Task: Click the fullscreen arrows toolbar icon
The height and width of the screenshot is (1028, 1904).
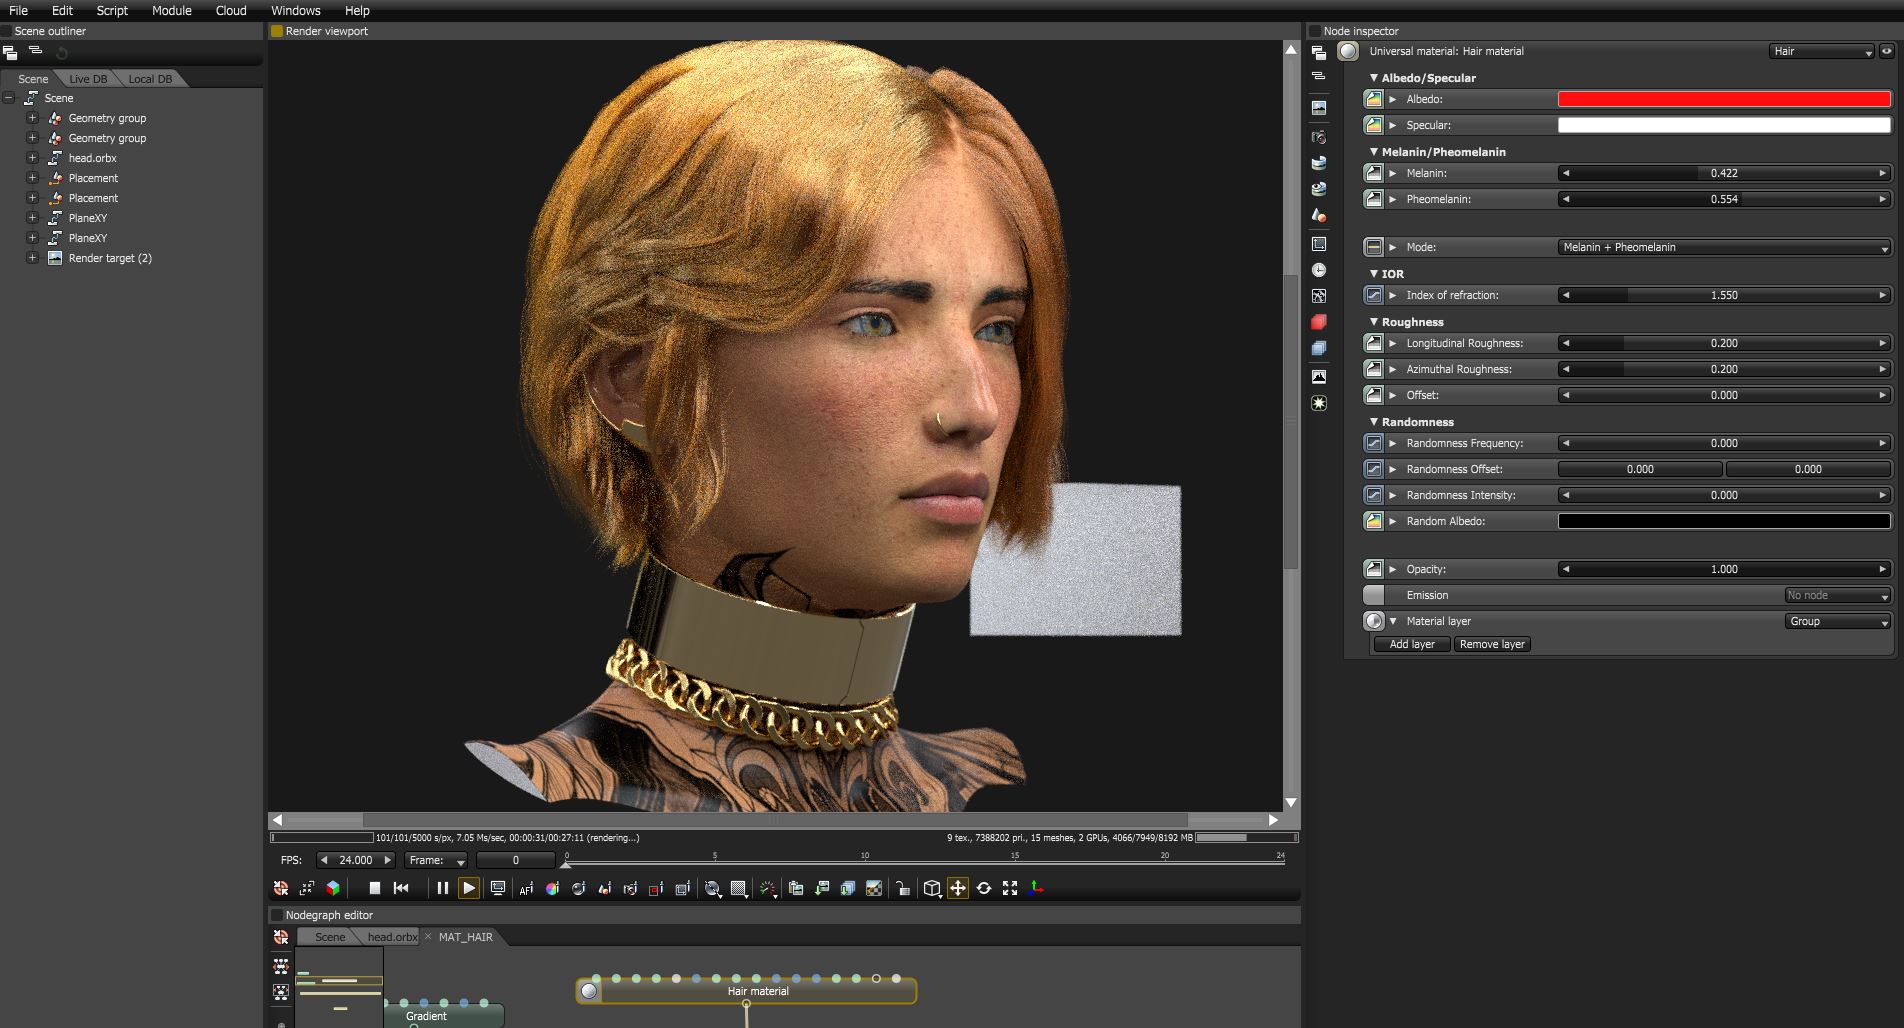Action: [1010, 888]
